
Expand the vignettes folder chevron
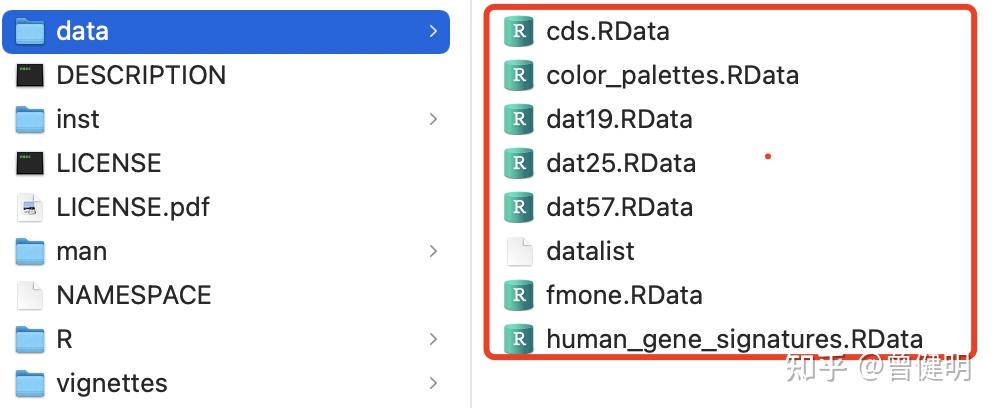(433, 383)
